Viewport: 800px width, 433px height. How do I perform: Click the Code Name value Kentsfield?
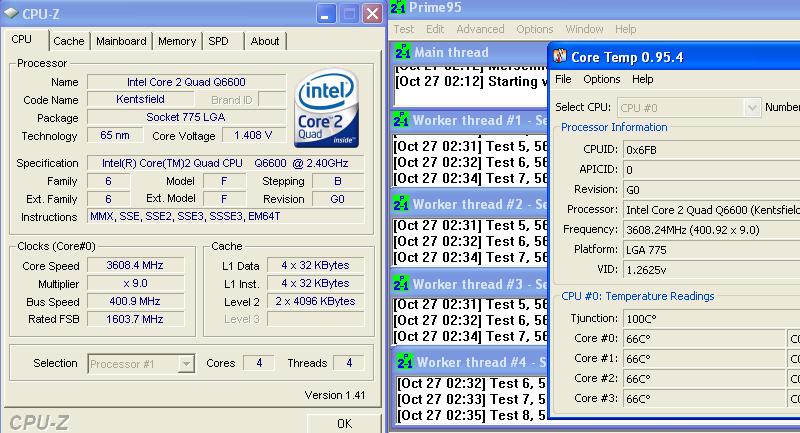pyautogui.click(x=140, y=99)
